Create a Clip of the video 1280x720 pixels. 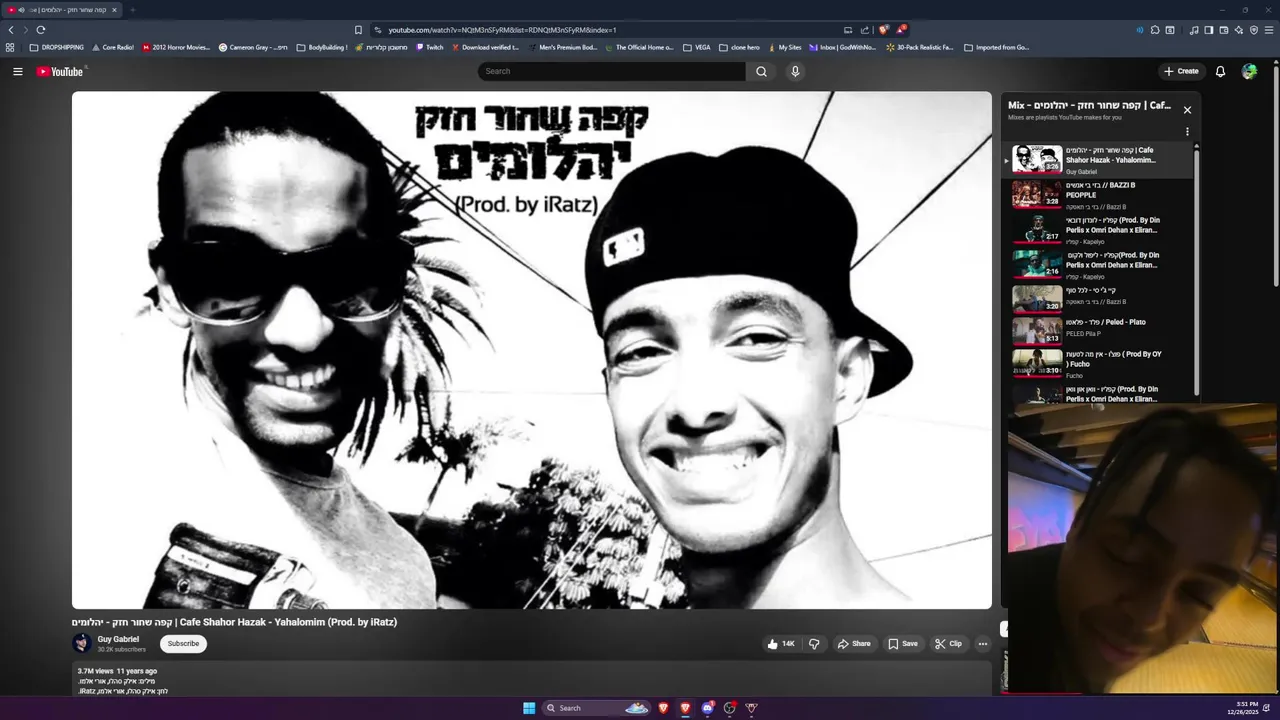948,644
